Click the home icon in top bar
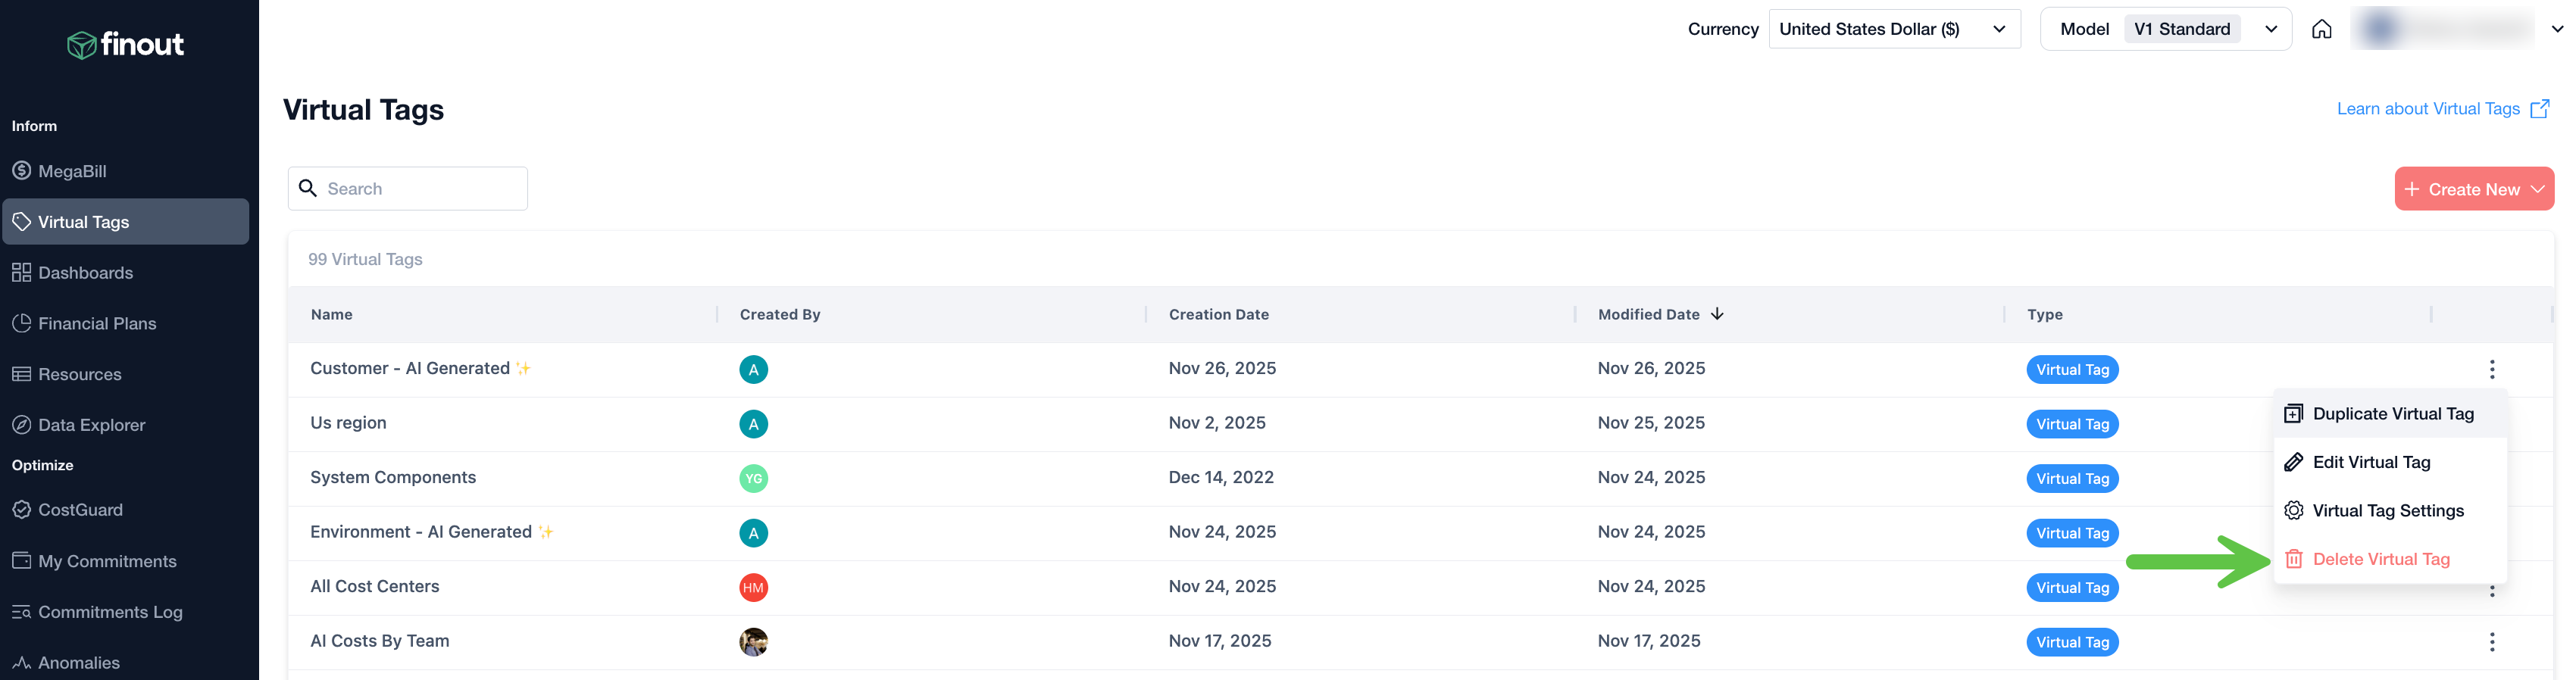The width and height of the screenshot is (2576, 680). point(2321,29)
